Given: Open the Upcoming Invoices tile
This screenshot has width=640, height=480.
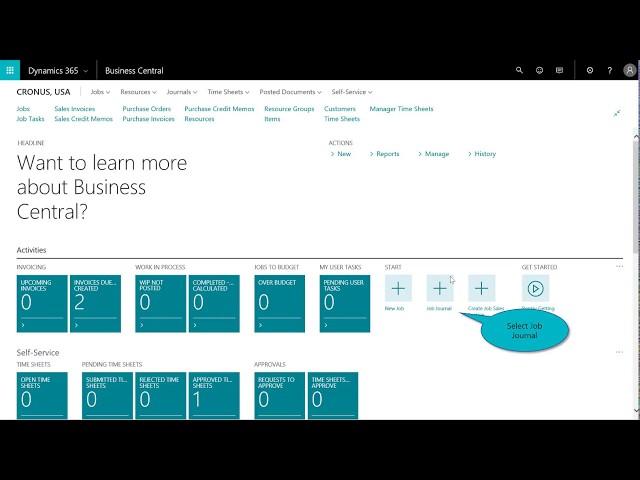Looking at the screenshot, I should (42, 304).
